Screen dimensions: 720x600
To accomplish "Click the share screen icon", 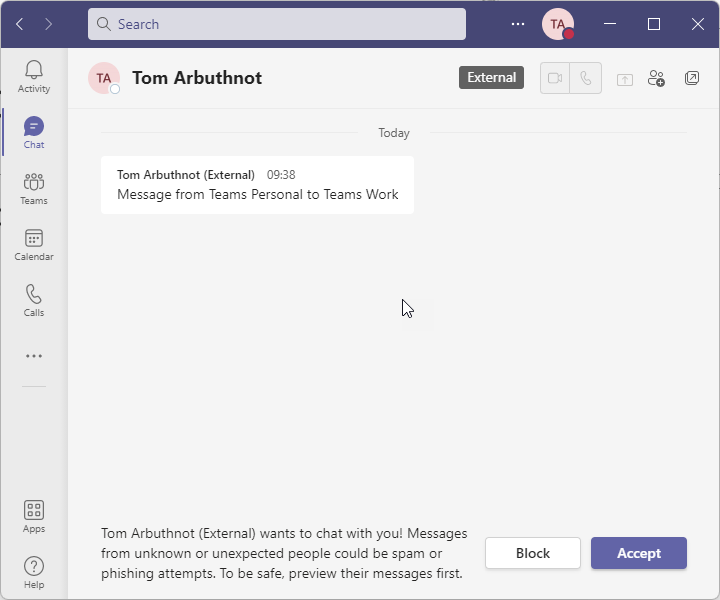I will coord(625,78).
